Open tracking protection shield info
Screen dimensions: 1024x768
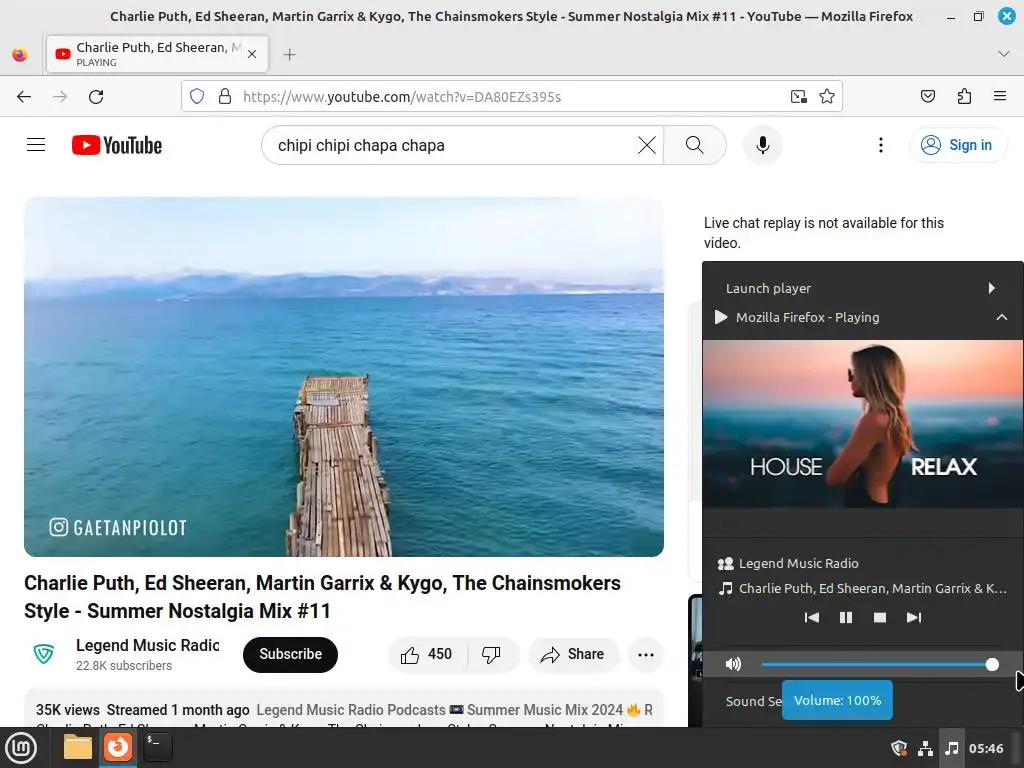pos(197,97)
